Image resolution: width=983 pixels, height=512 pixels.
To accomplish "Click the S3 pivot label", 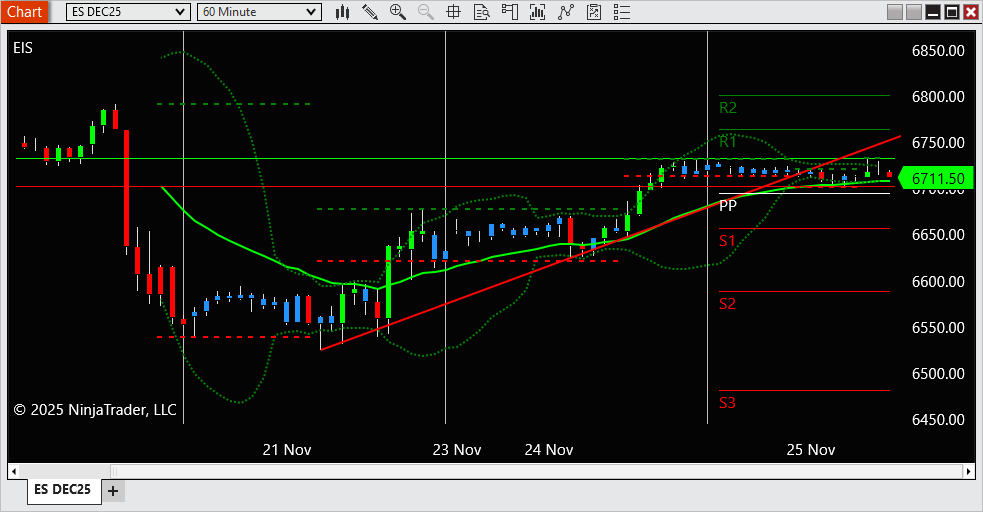I will (727, 403).
